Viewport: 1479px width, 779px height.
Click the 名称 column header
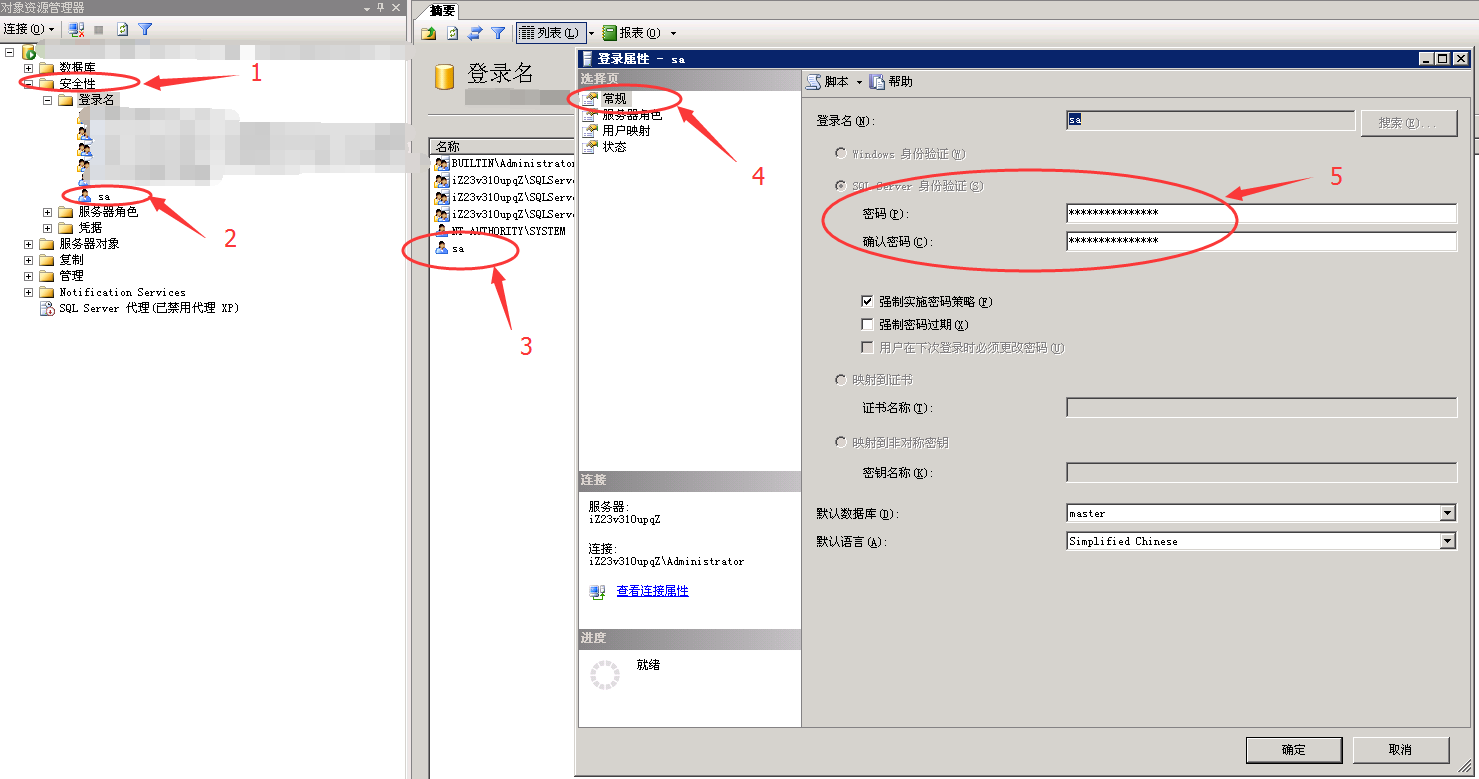pyautogui.click(x=502, y=146)
